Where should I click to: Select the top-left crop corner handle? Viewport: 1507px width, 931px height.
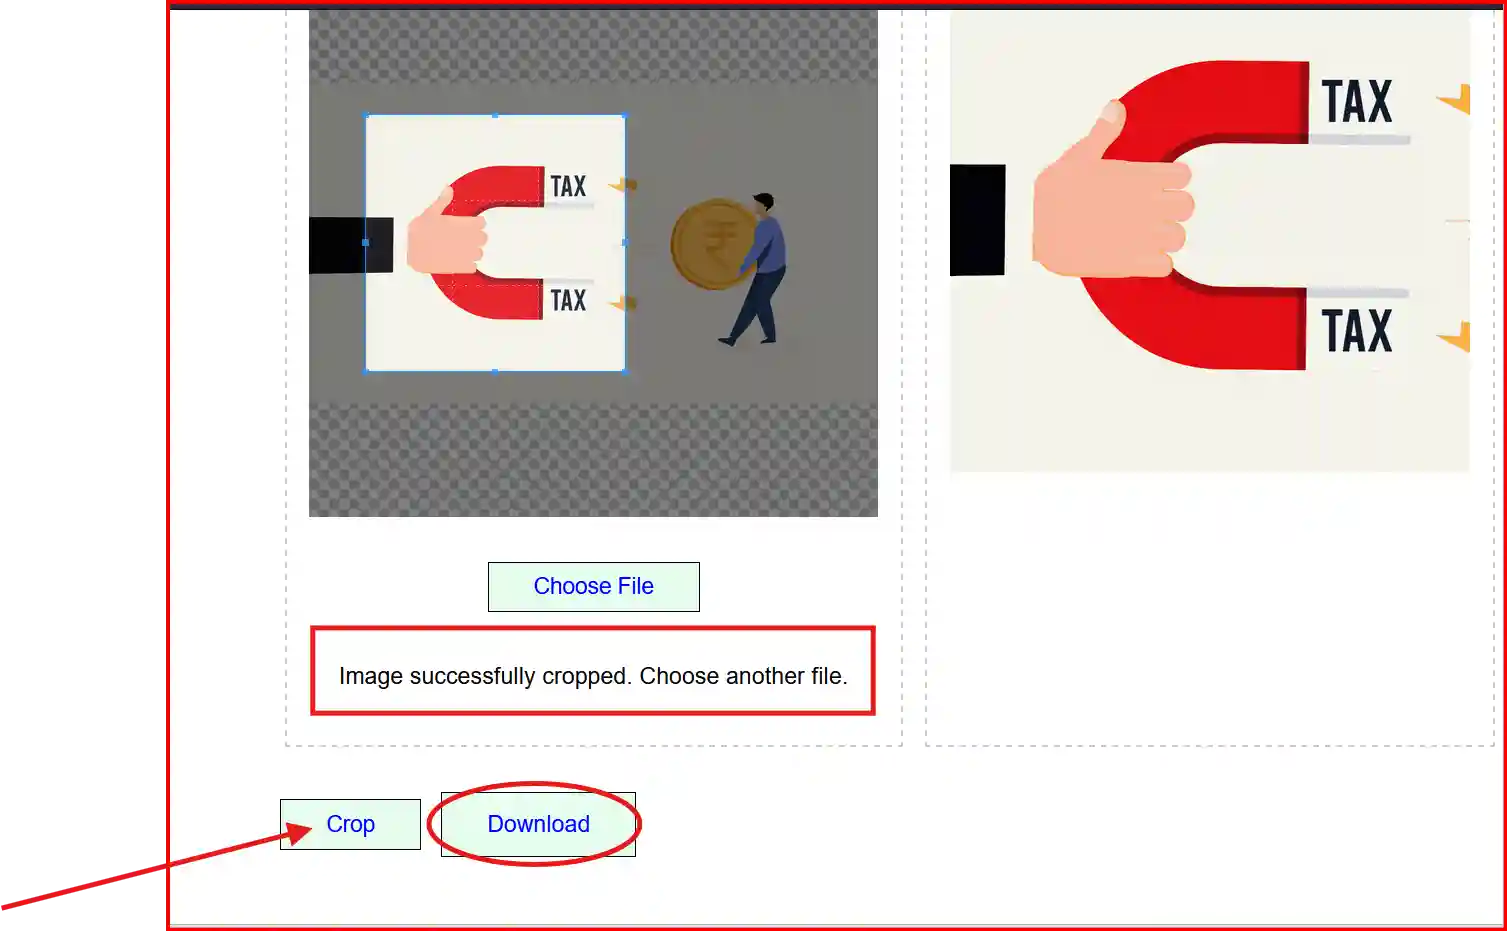click(366, 115)
